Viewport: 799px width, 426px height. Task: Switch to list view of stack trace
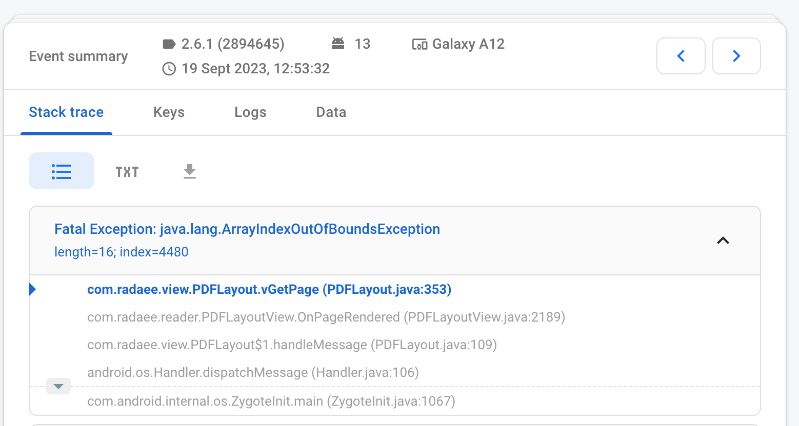61,171
